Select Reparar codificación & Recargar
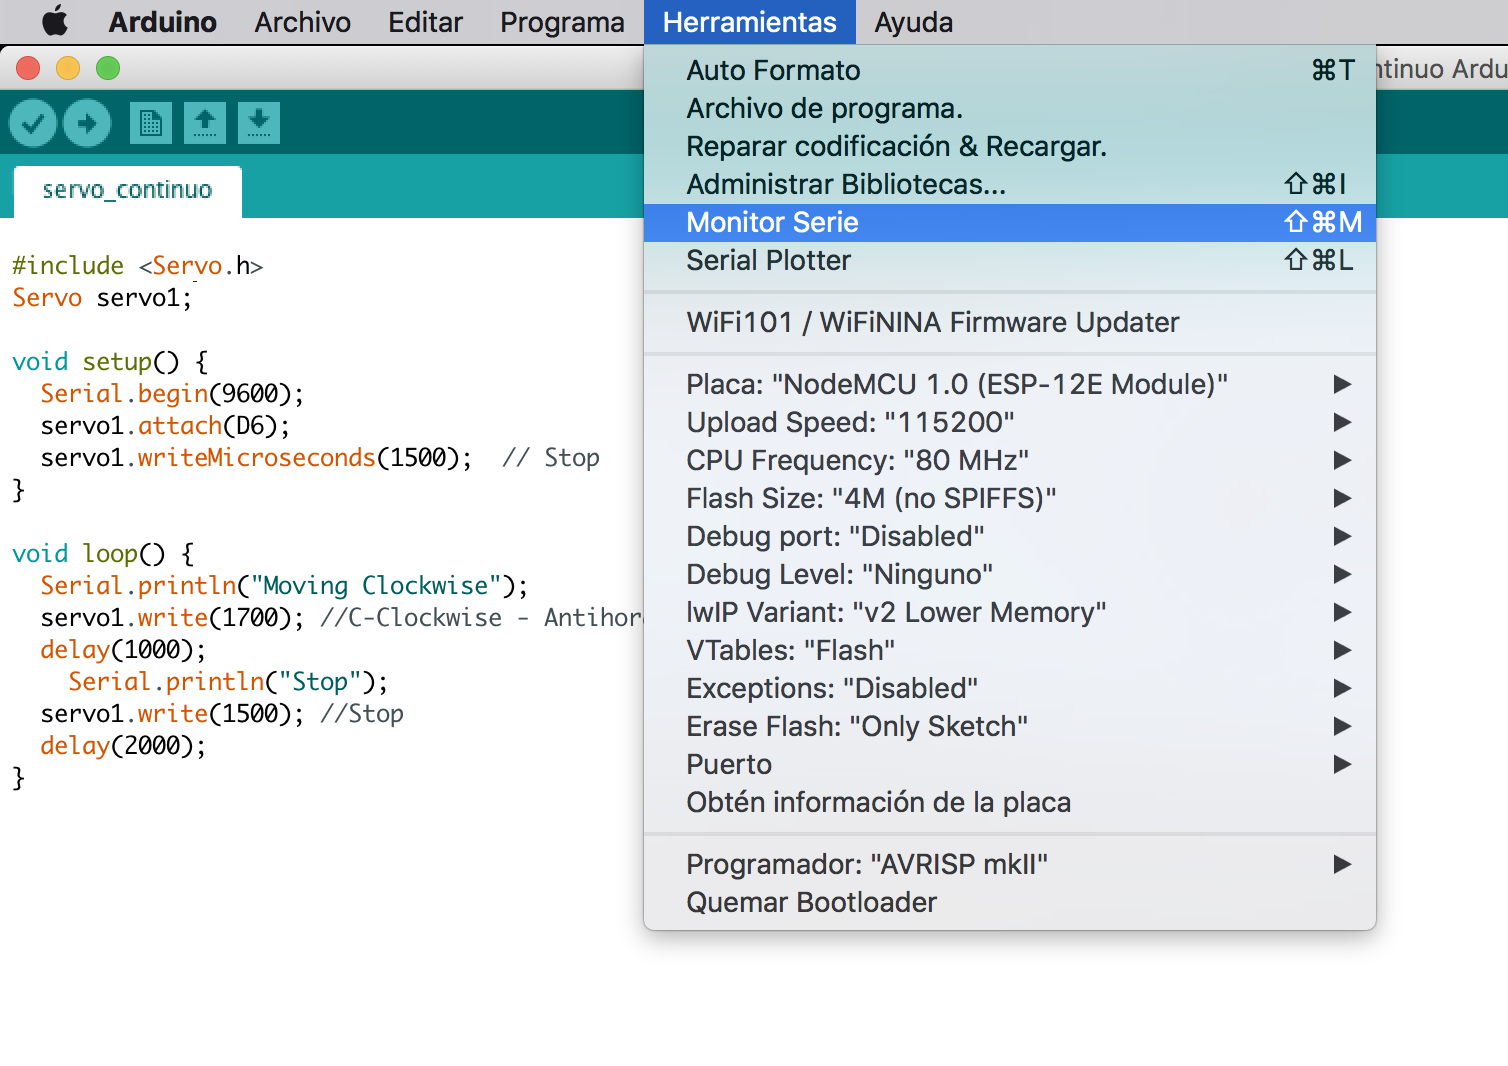 pos(1010,146)
